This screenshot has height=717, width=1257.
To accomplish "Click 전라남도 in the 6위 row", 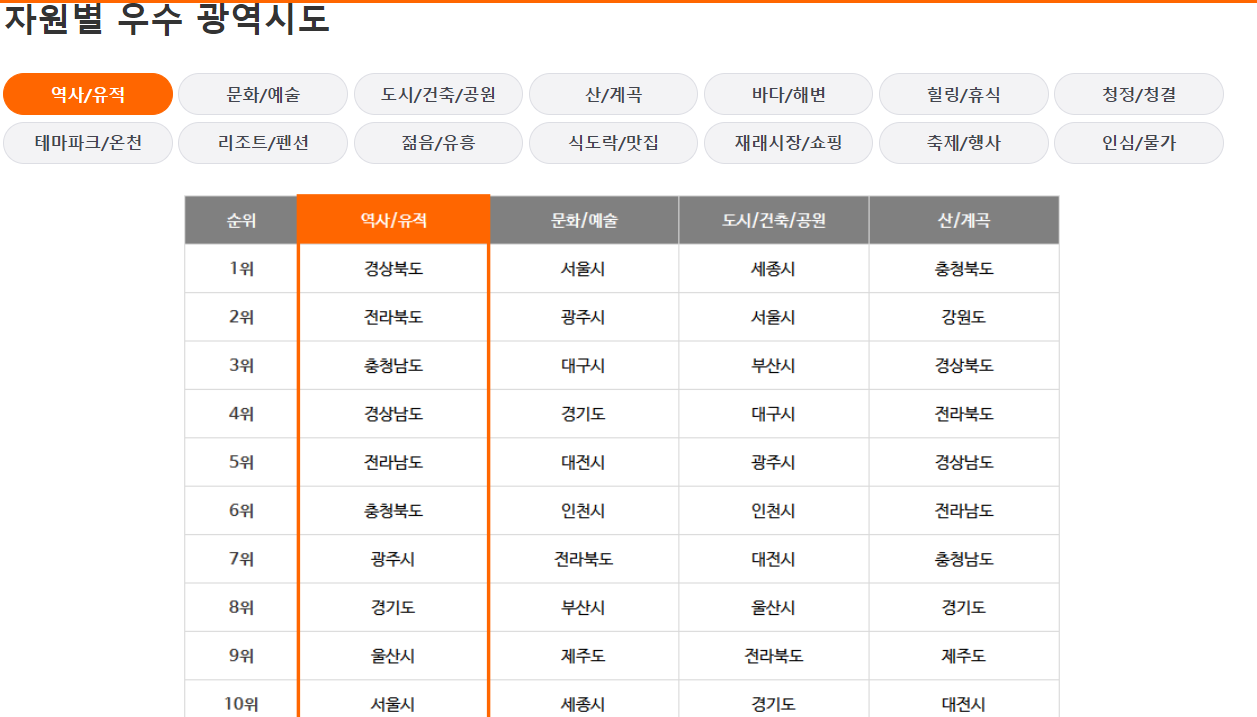I will point(964,511).
